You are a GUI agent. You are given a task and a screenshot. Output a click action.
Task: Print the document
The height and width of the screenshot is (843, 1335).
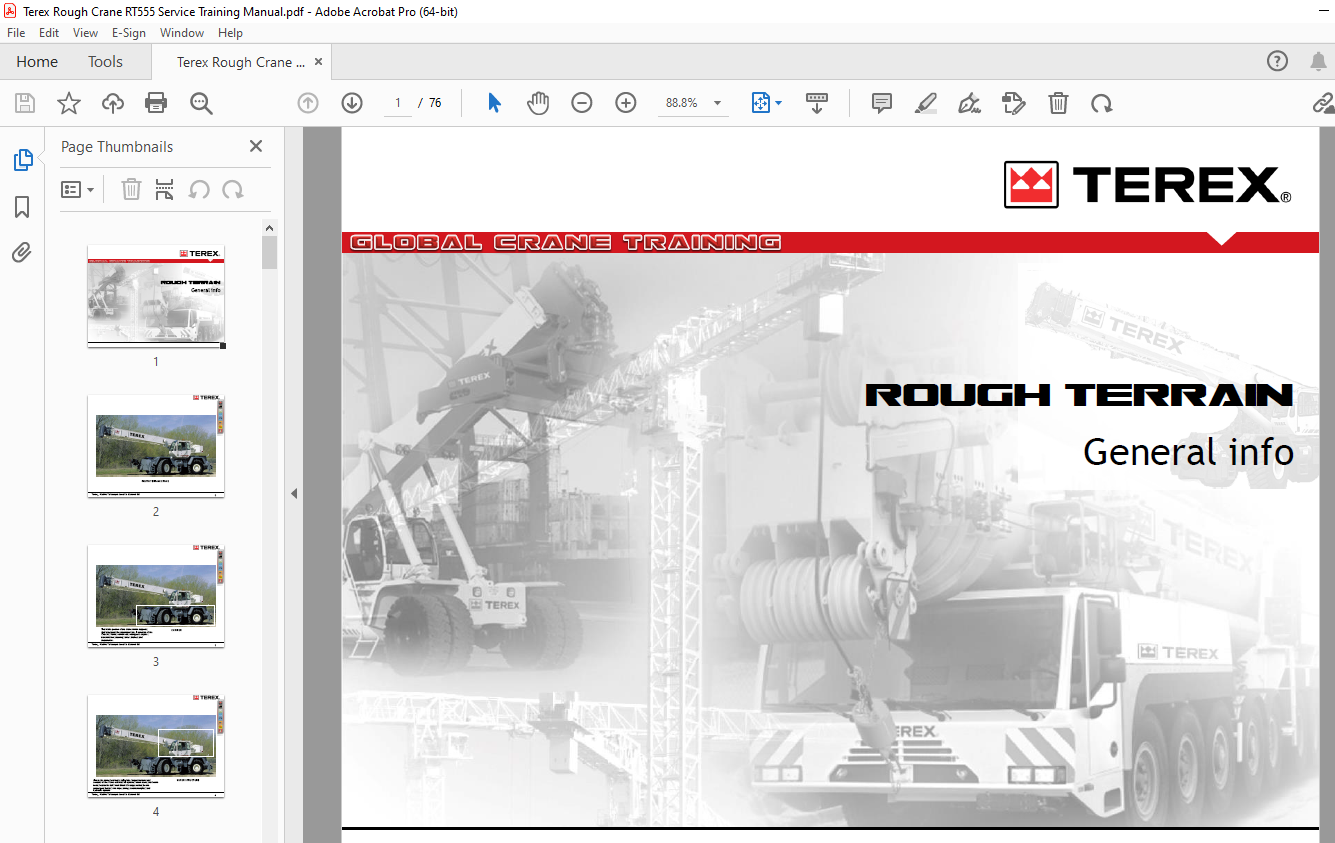click(x=156, y=103)
